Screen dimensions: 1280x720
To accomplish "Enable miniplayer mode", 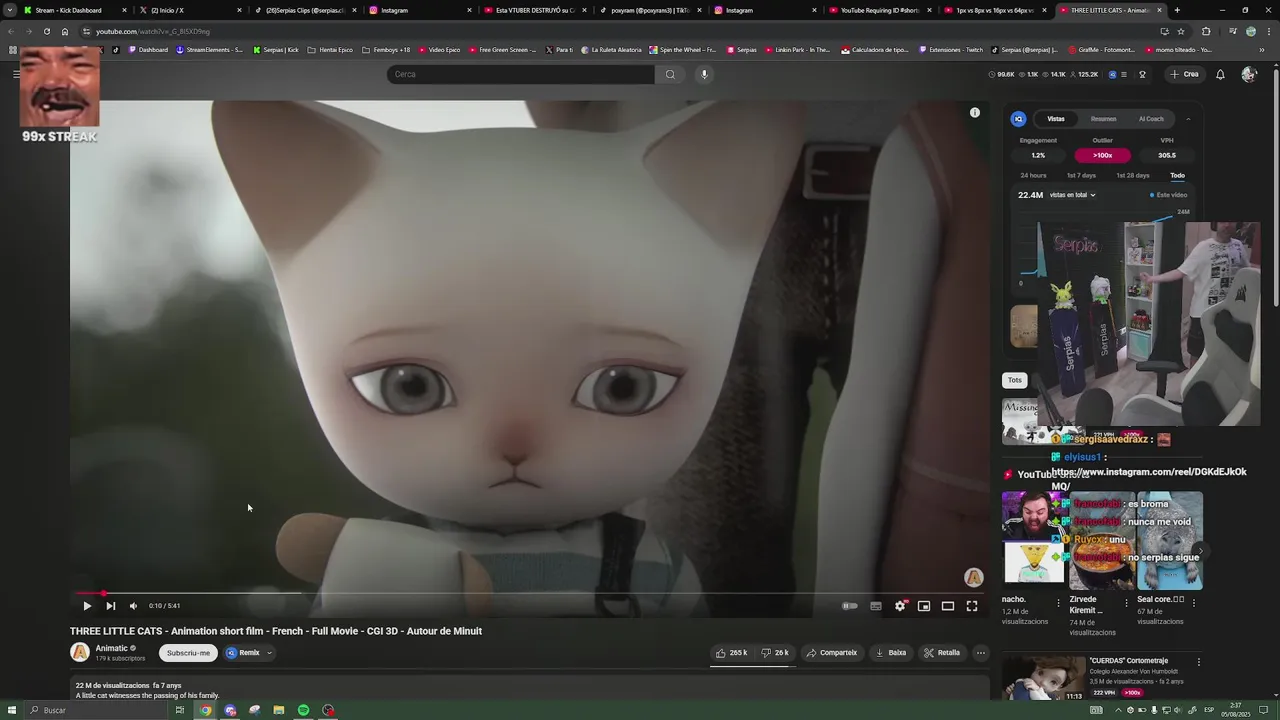I will (924, 606).
